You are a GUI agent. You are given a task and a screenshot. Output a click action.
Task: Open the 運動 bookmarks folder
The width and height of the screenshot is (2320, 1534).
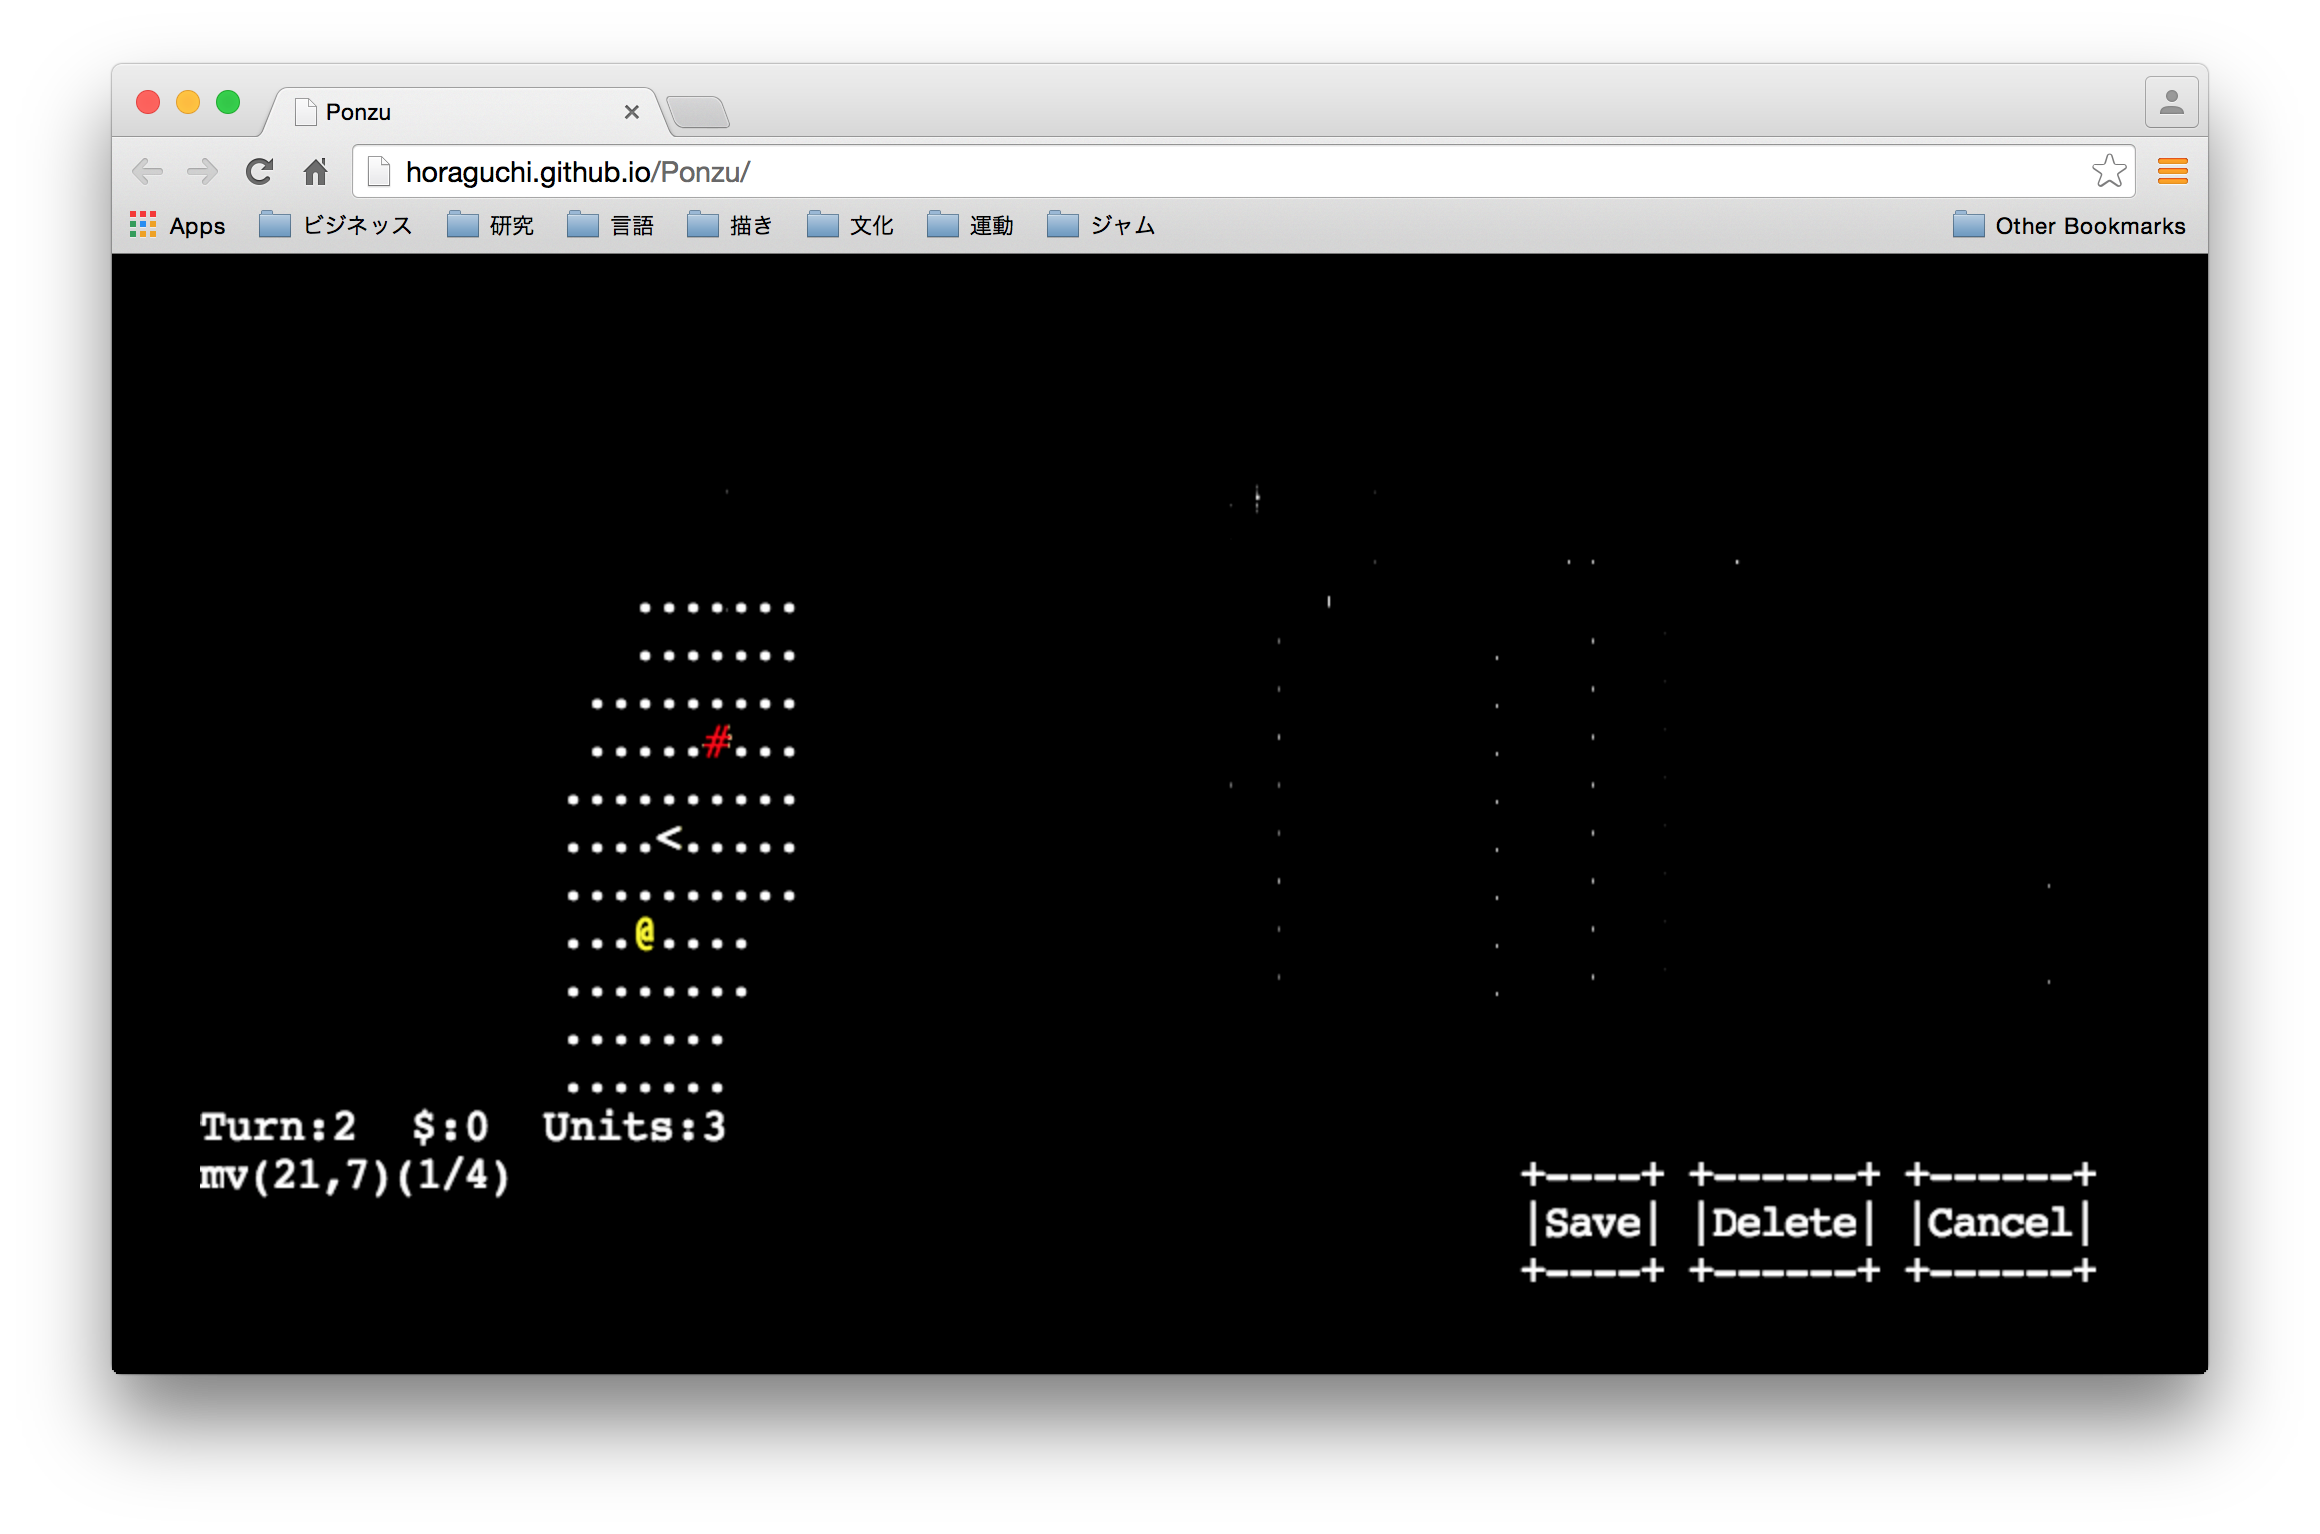971,225
